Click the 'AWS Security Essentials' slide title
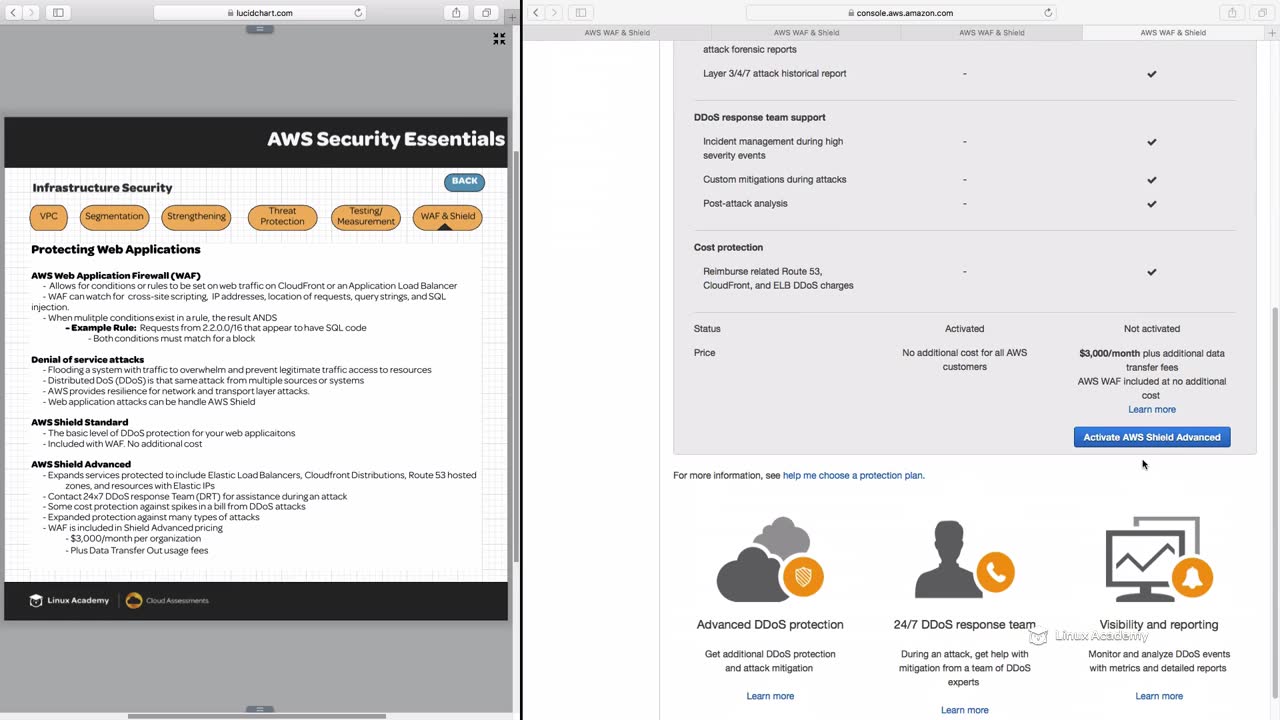The height and width of the screenshot is (720, 1280). tap(386, 139)
